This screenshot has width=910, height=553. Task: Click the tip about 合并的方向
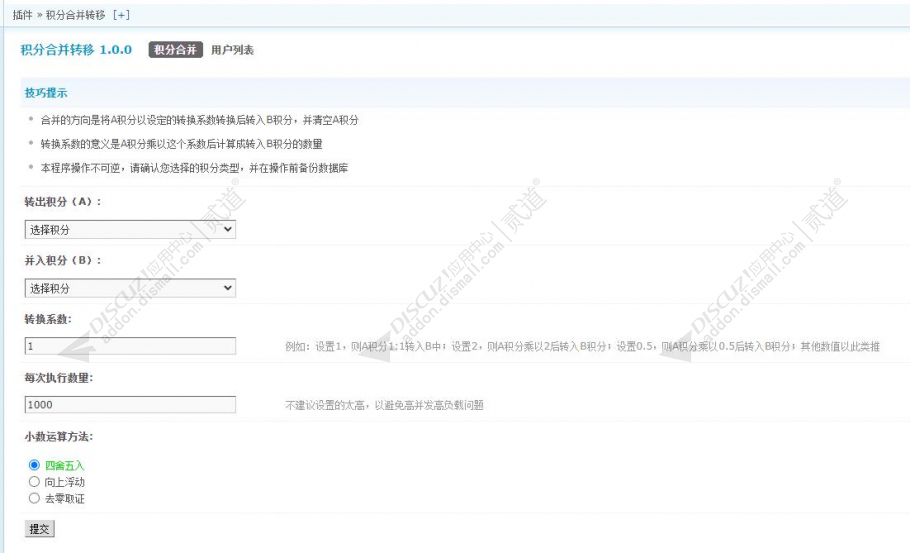[x=200, y=120]
